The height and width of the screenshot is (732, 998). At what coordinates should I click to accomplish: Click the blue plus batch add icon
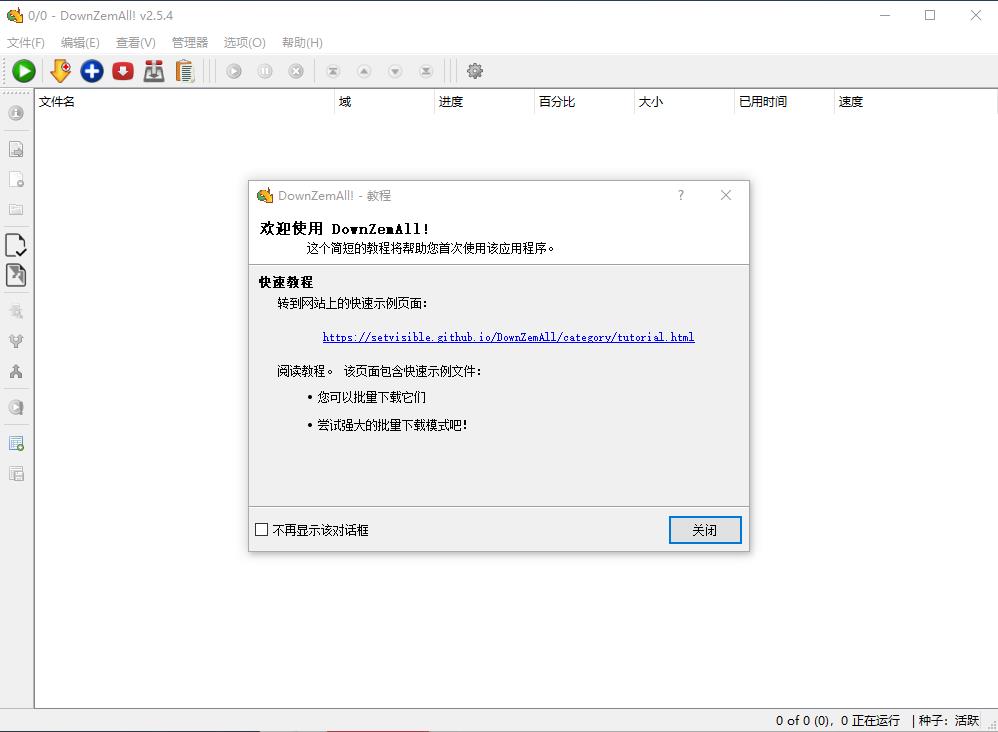[x=92, y=71]
